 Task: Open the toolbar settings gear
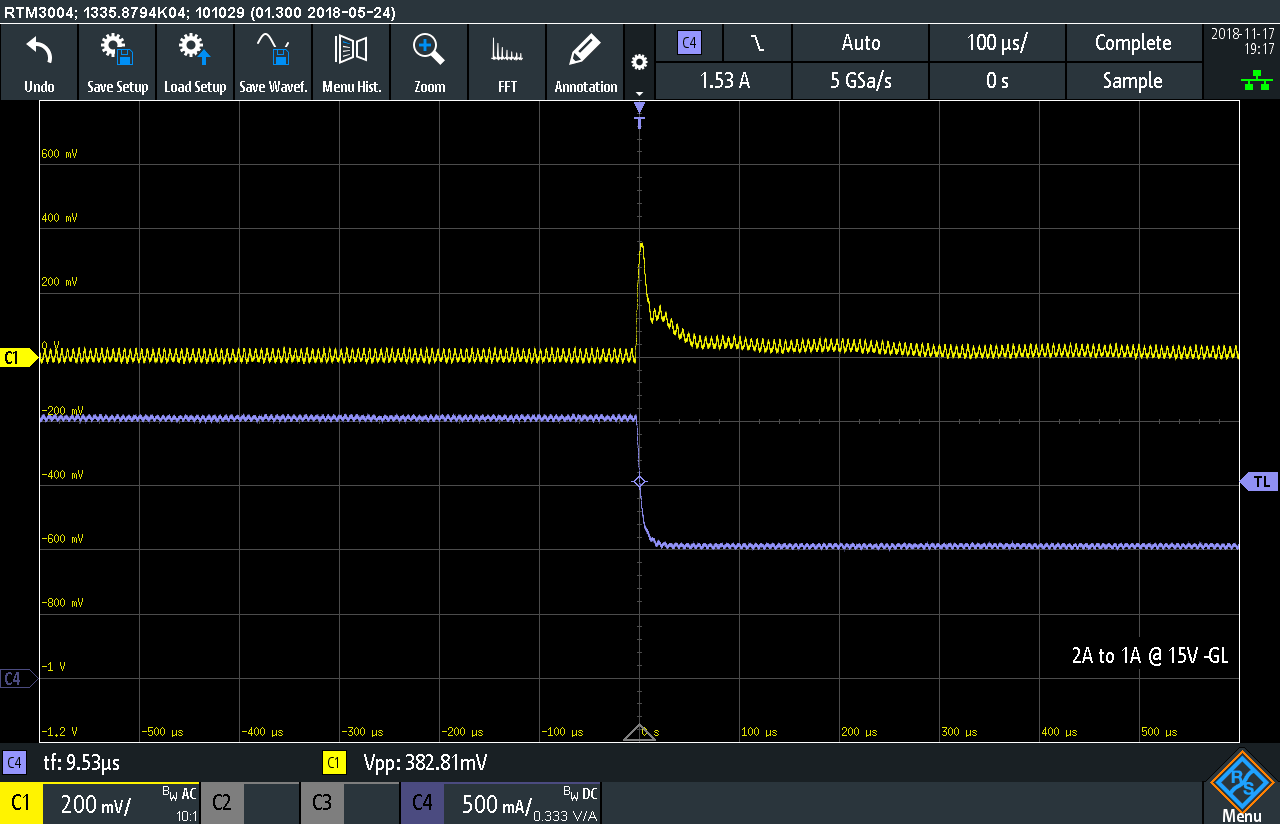coord(639,63)
